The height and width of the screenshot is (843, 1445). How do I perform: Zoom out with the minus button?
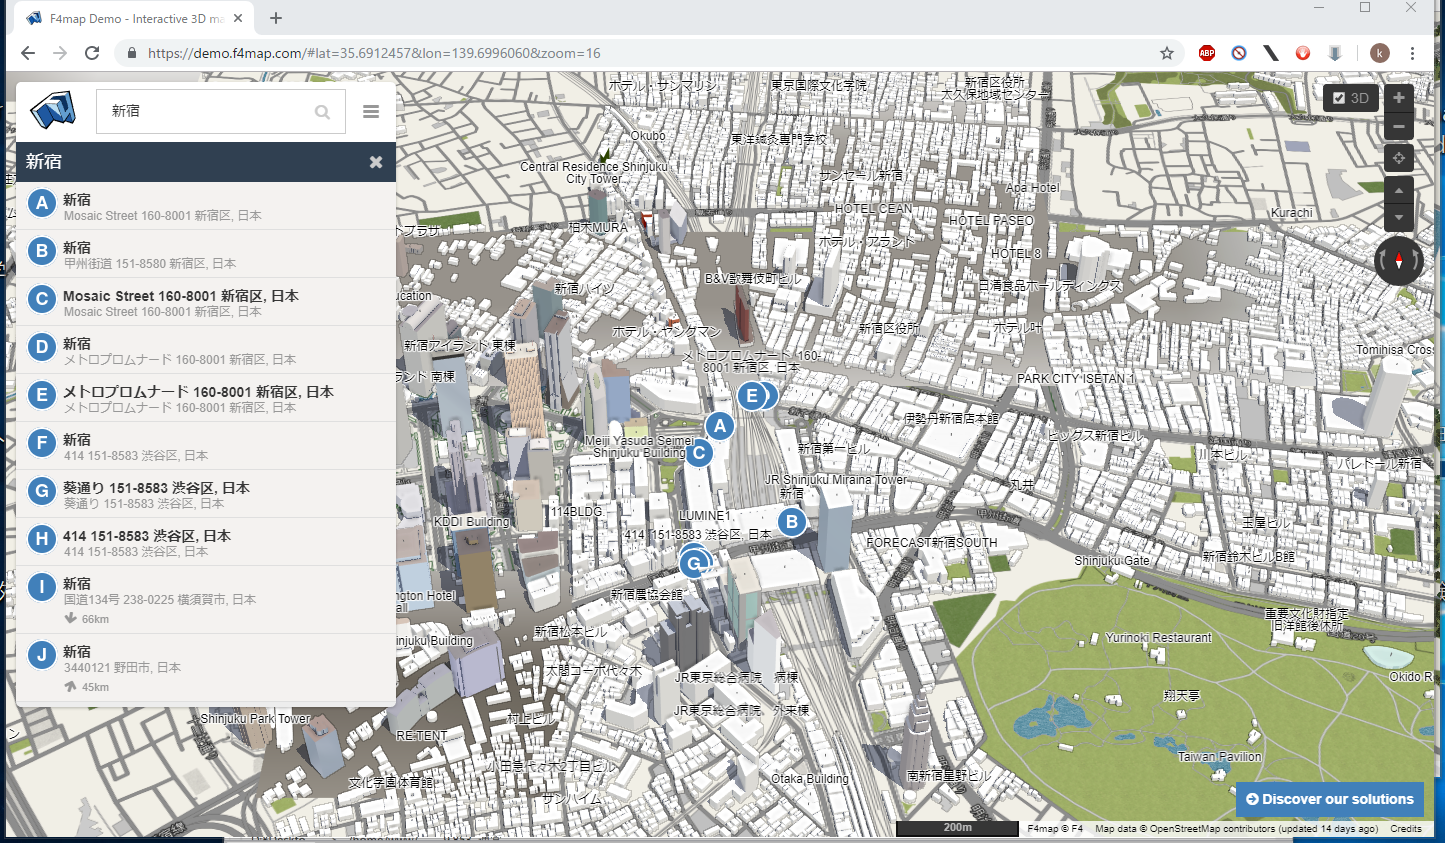[x=1398, y=126]
